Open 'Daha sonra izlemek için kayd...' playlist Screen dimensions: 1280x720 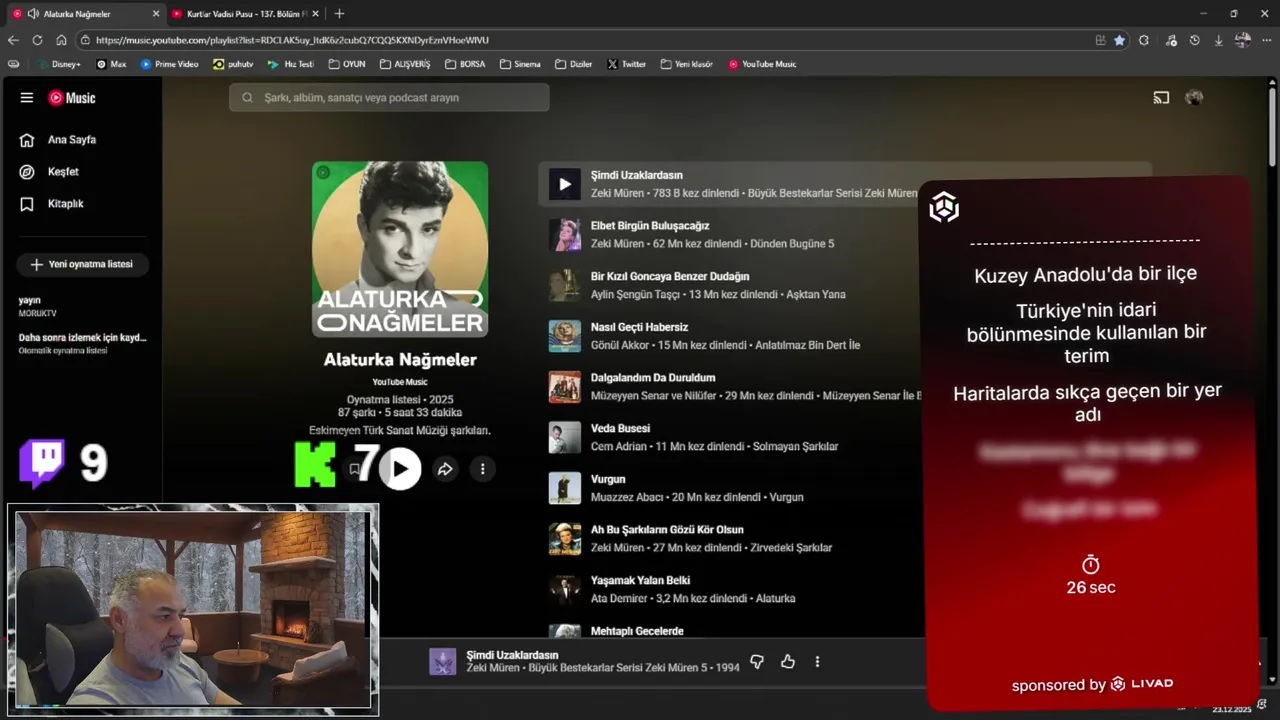(x=82, y=343)
